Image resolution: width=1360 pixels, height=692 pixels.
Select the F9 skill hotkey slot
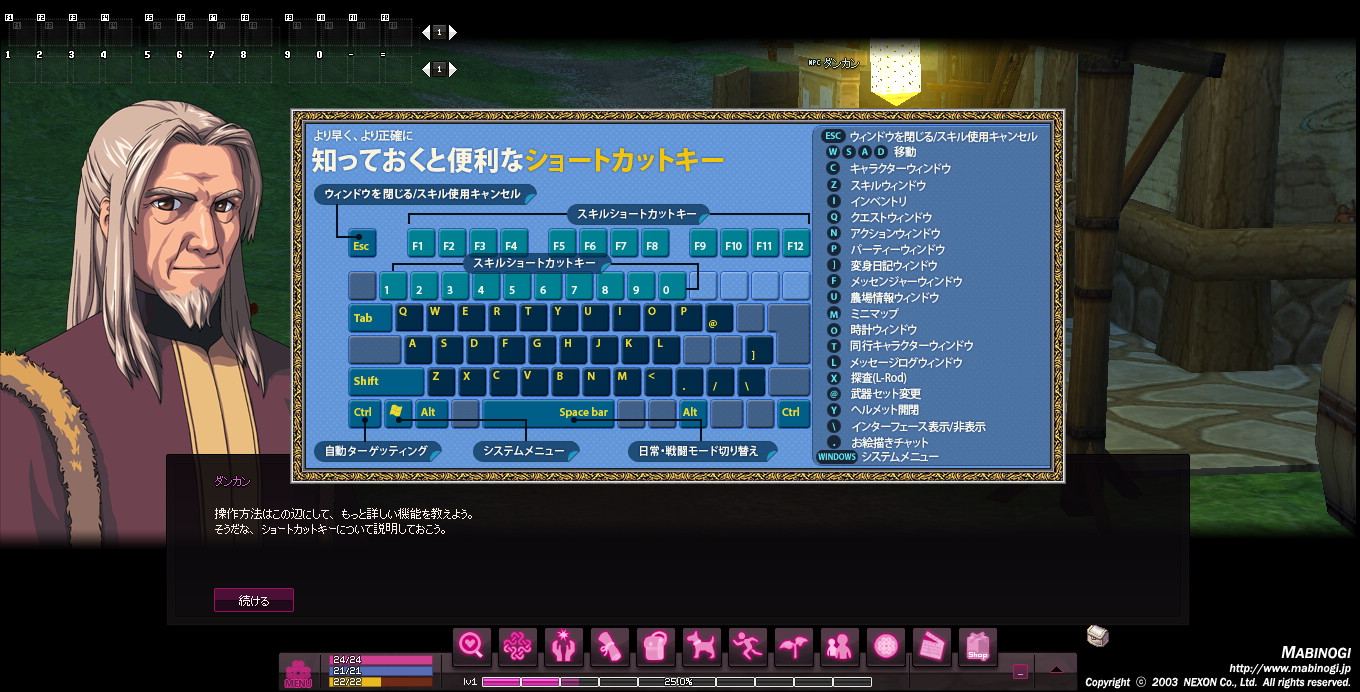[x=300, y=30]
